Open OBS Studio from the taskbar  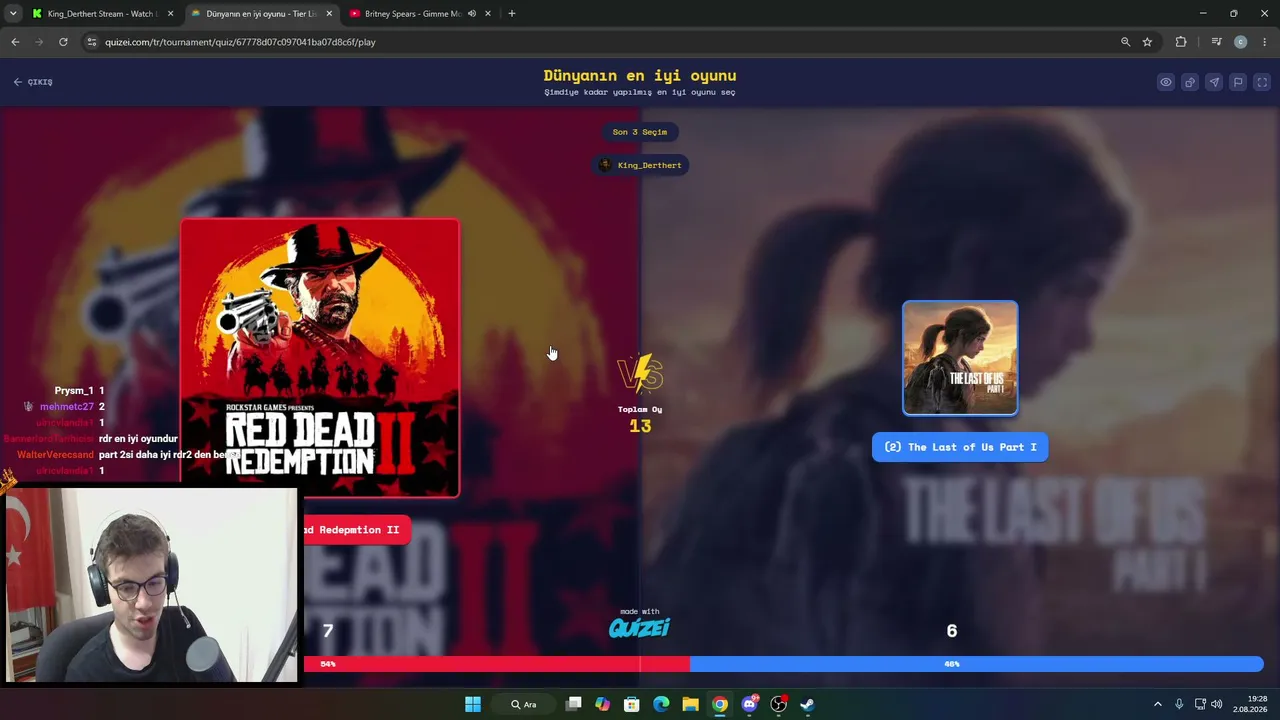click(x=778, y=704)
